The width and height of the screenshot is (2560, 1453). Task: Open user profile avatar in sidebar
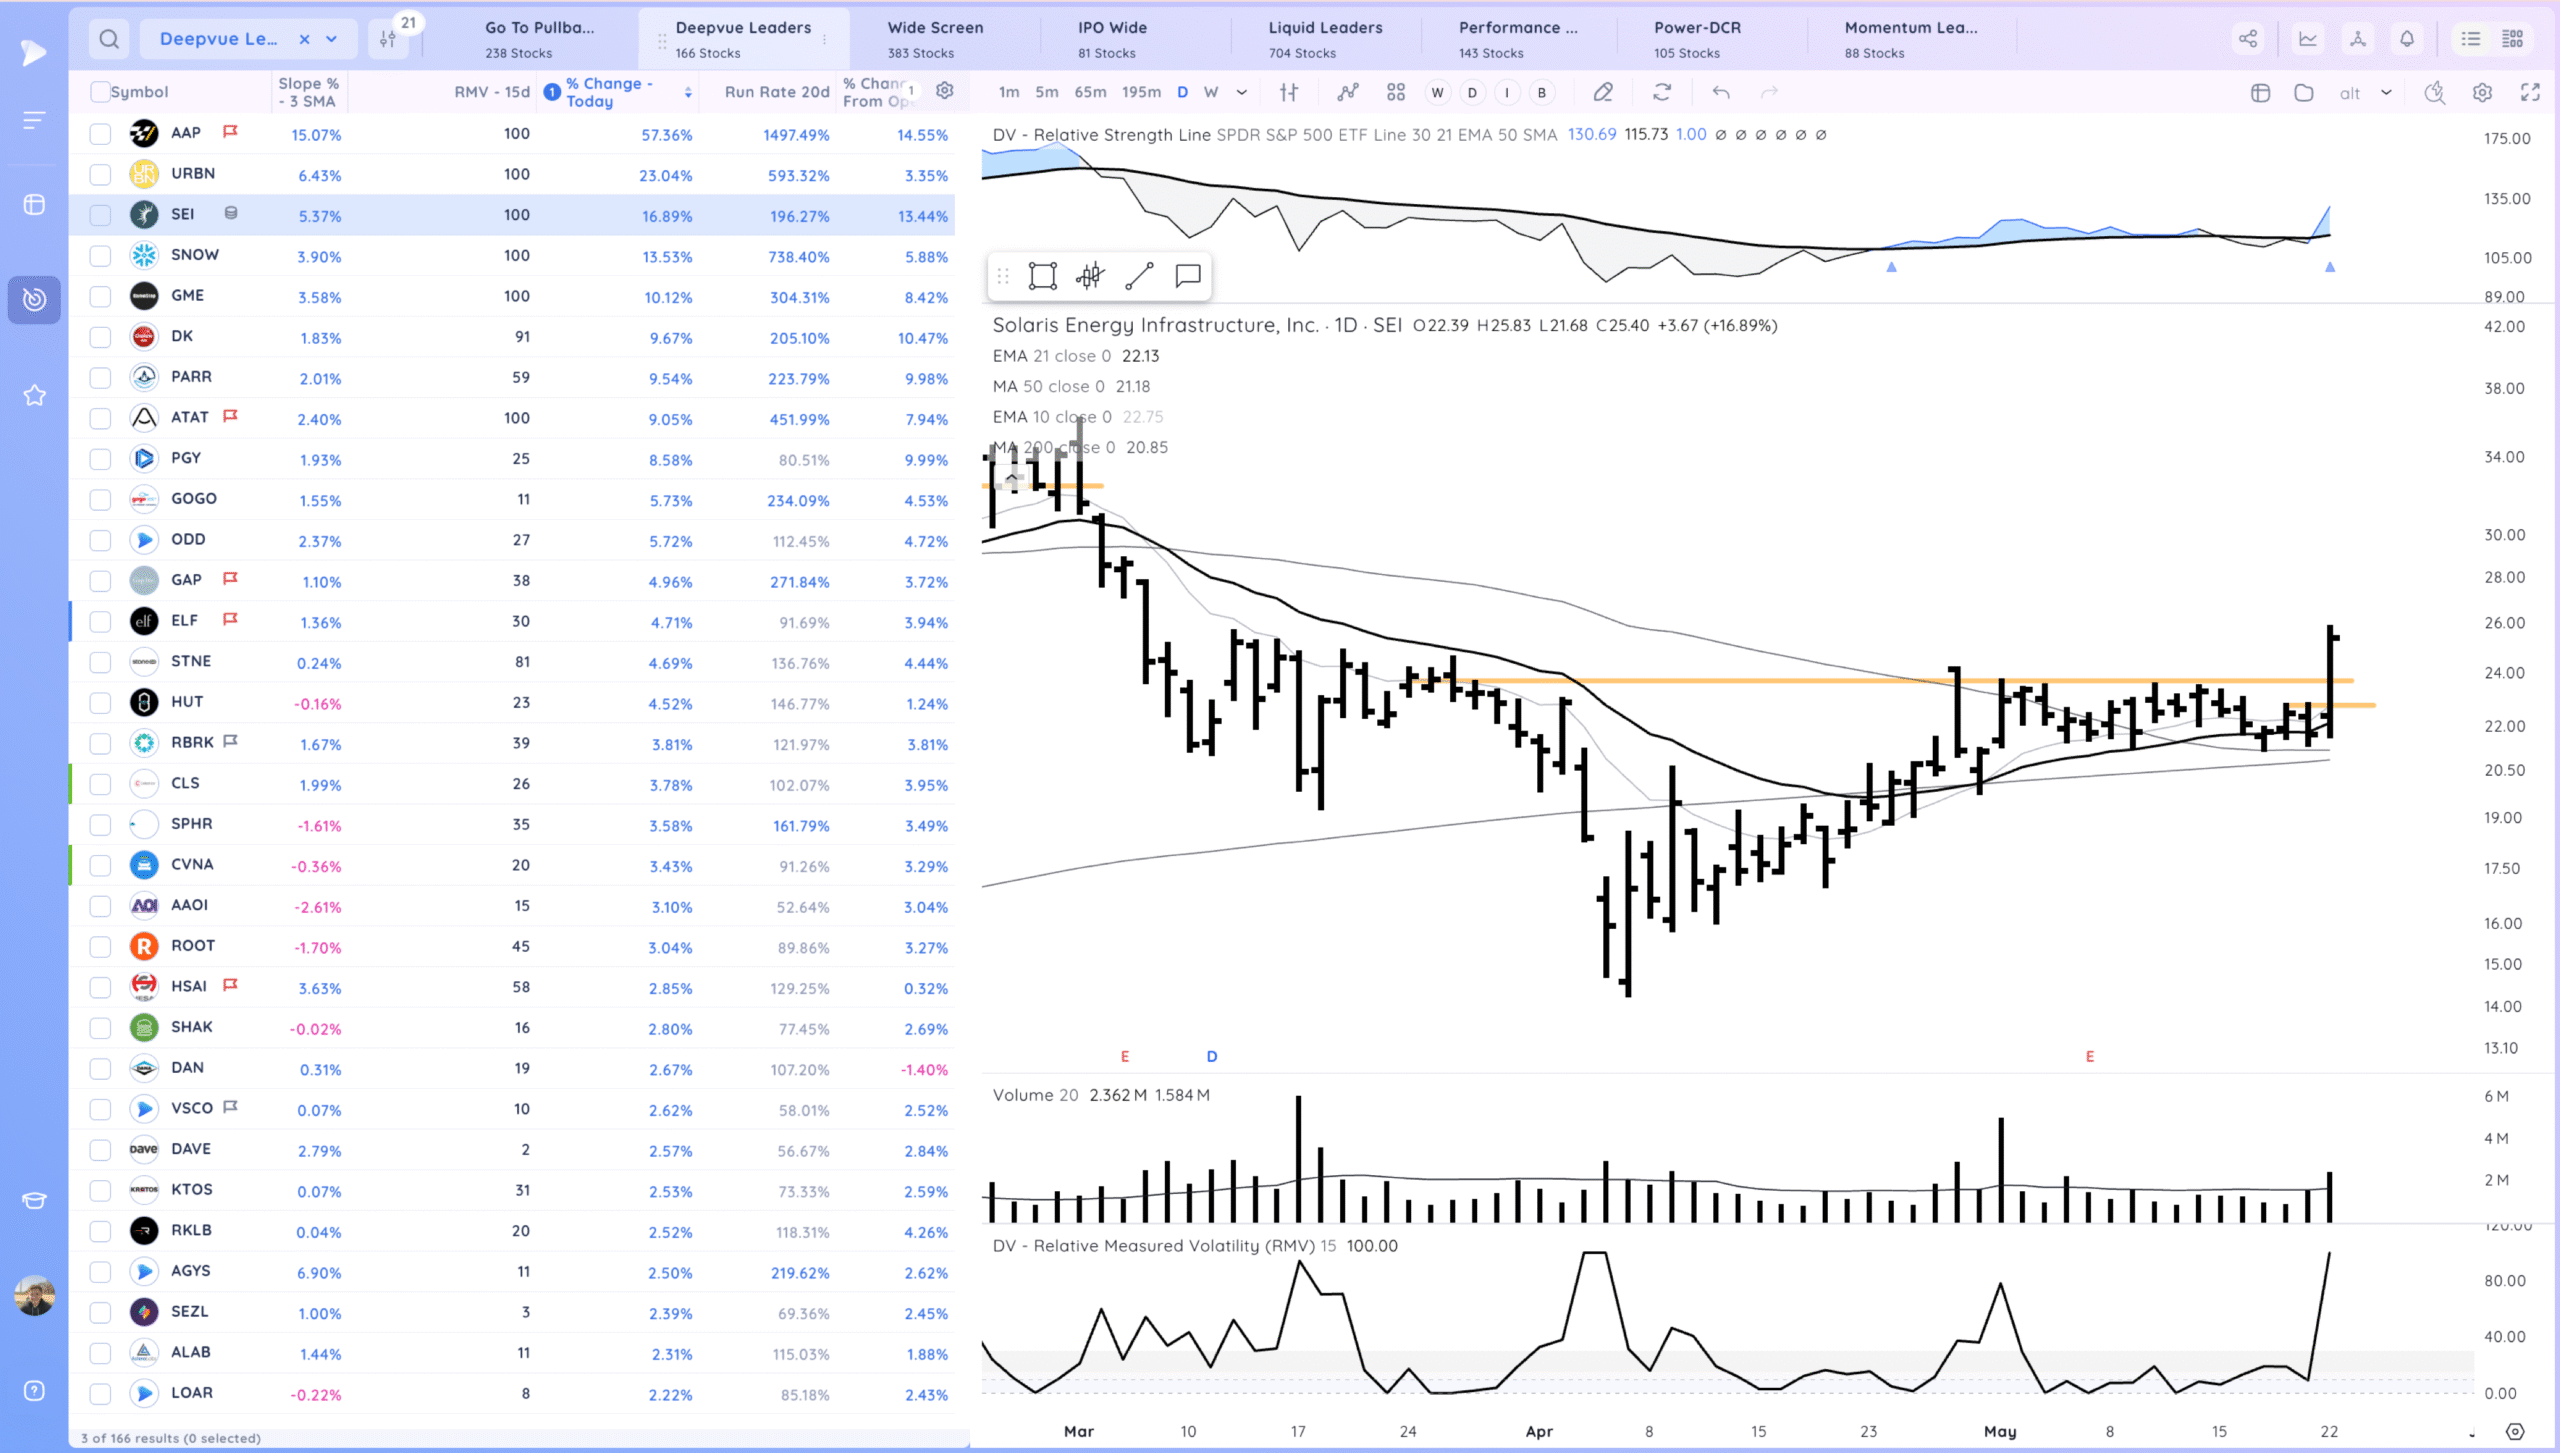point(34,1295)
